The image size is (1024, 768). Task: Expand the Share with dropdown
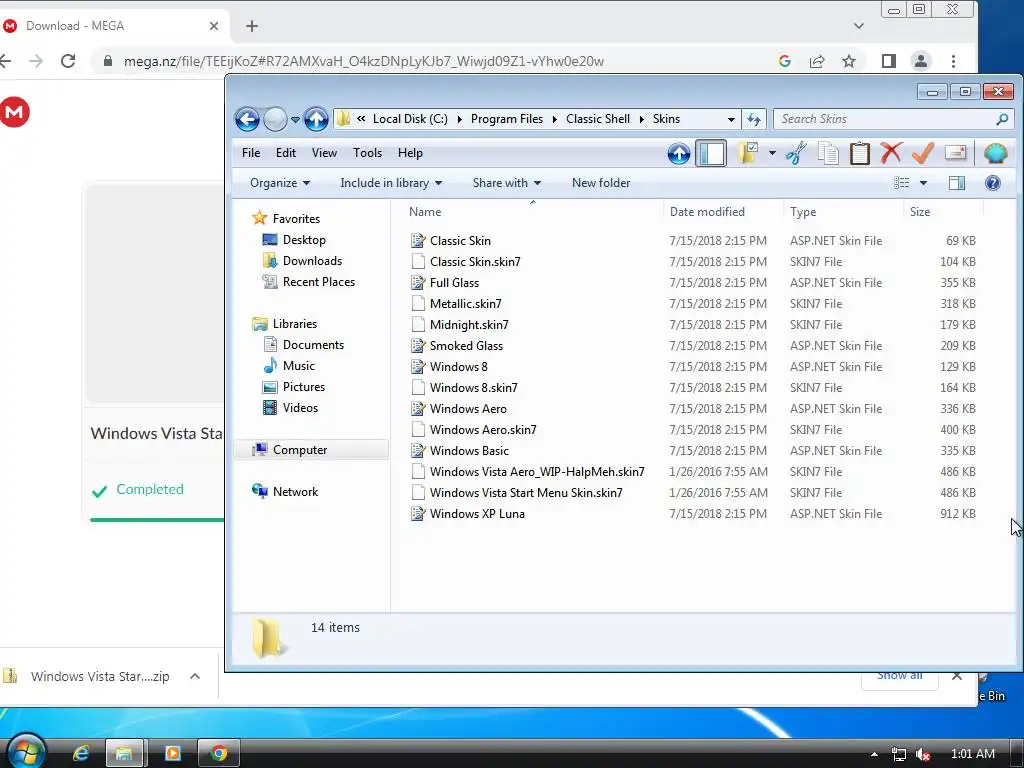coord(507,183)
